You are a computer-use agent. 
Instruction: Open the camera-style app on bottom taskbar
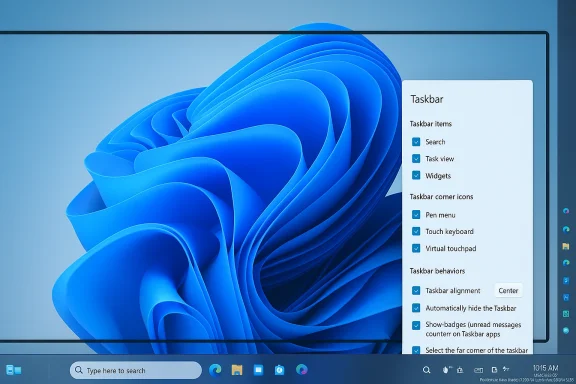coord(280,370)
